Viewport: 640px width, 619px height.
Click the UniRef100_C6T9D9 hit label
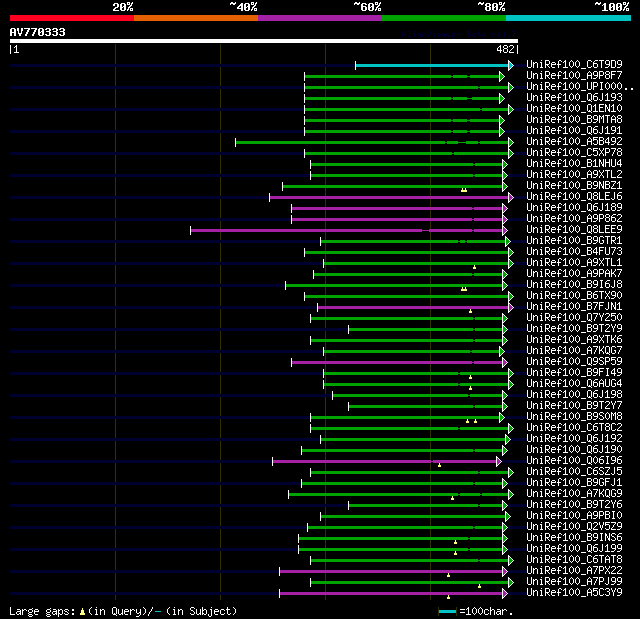click(574, 64)
